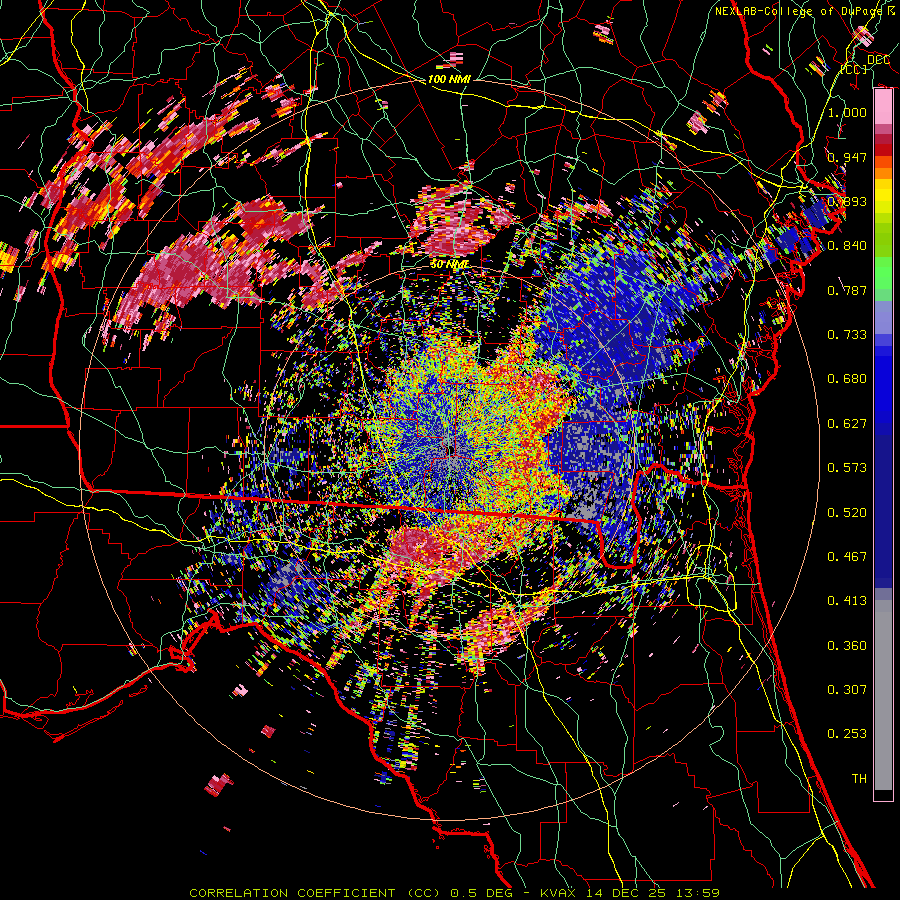Click the 13:59 timestamp in footer
The height and width of the screenshot is (900, 900).
699,893
